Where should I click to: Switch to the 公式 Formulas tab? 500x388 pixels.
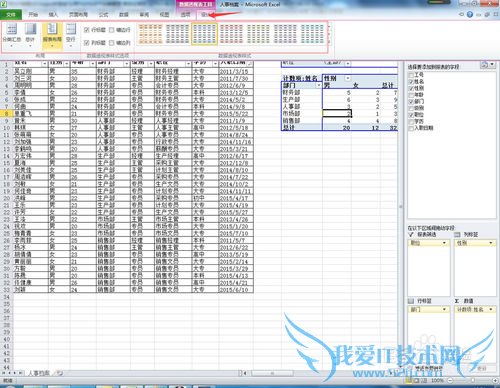tap(104, 15)
